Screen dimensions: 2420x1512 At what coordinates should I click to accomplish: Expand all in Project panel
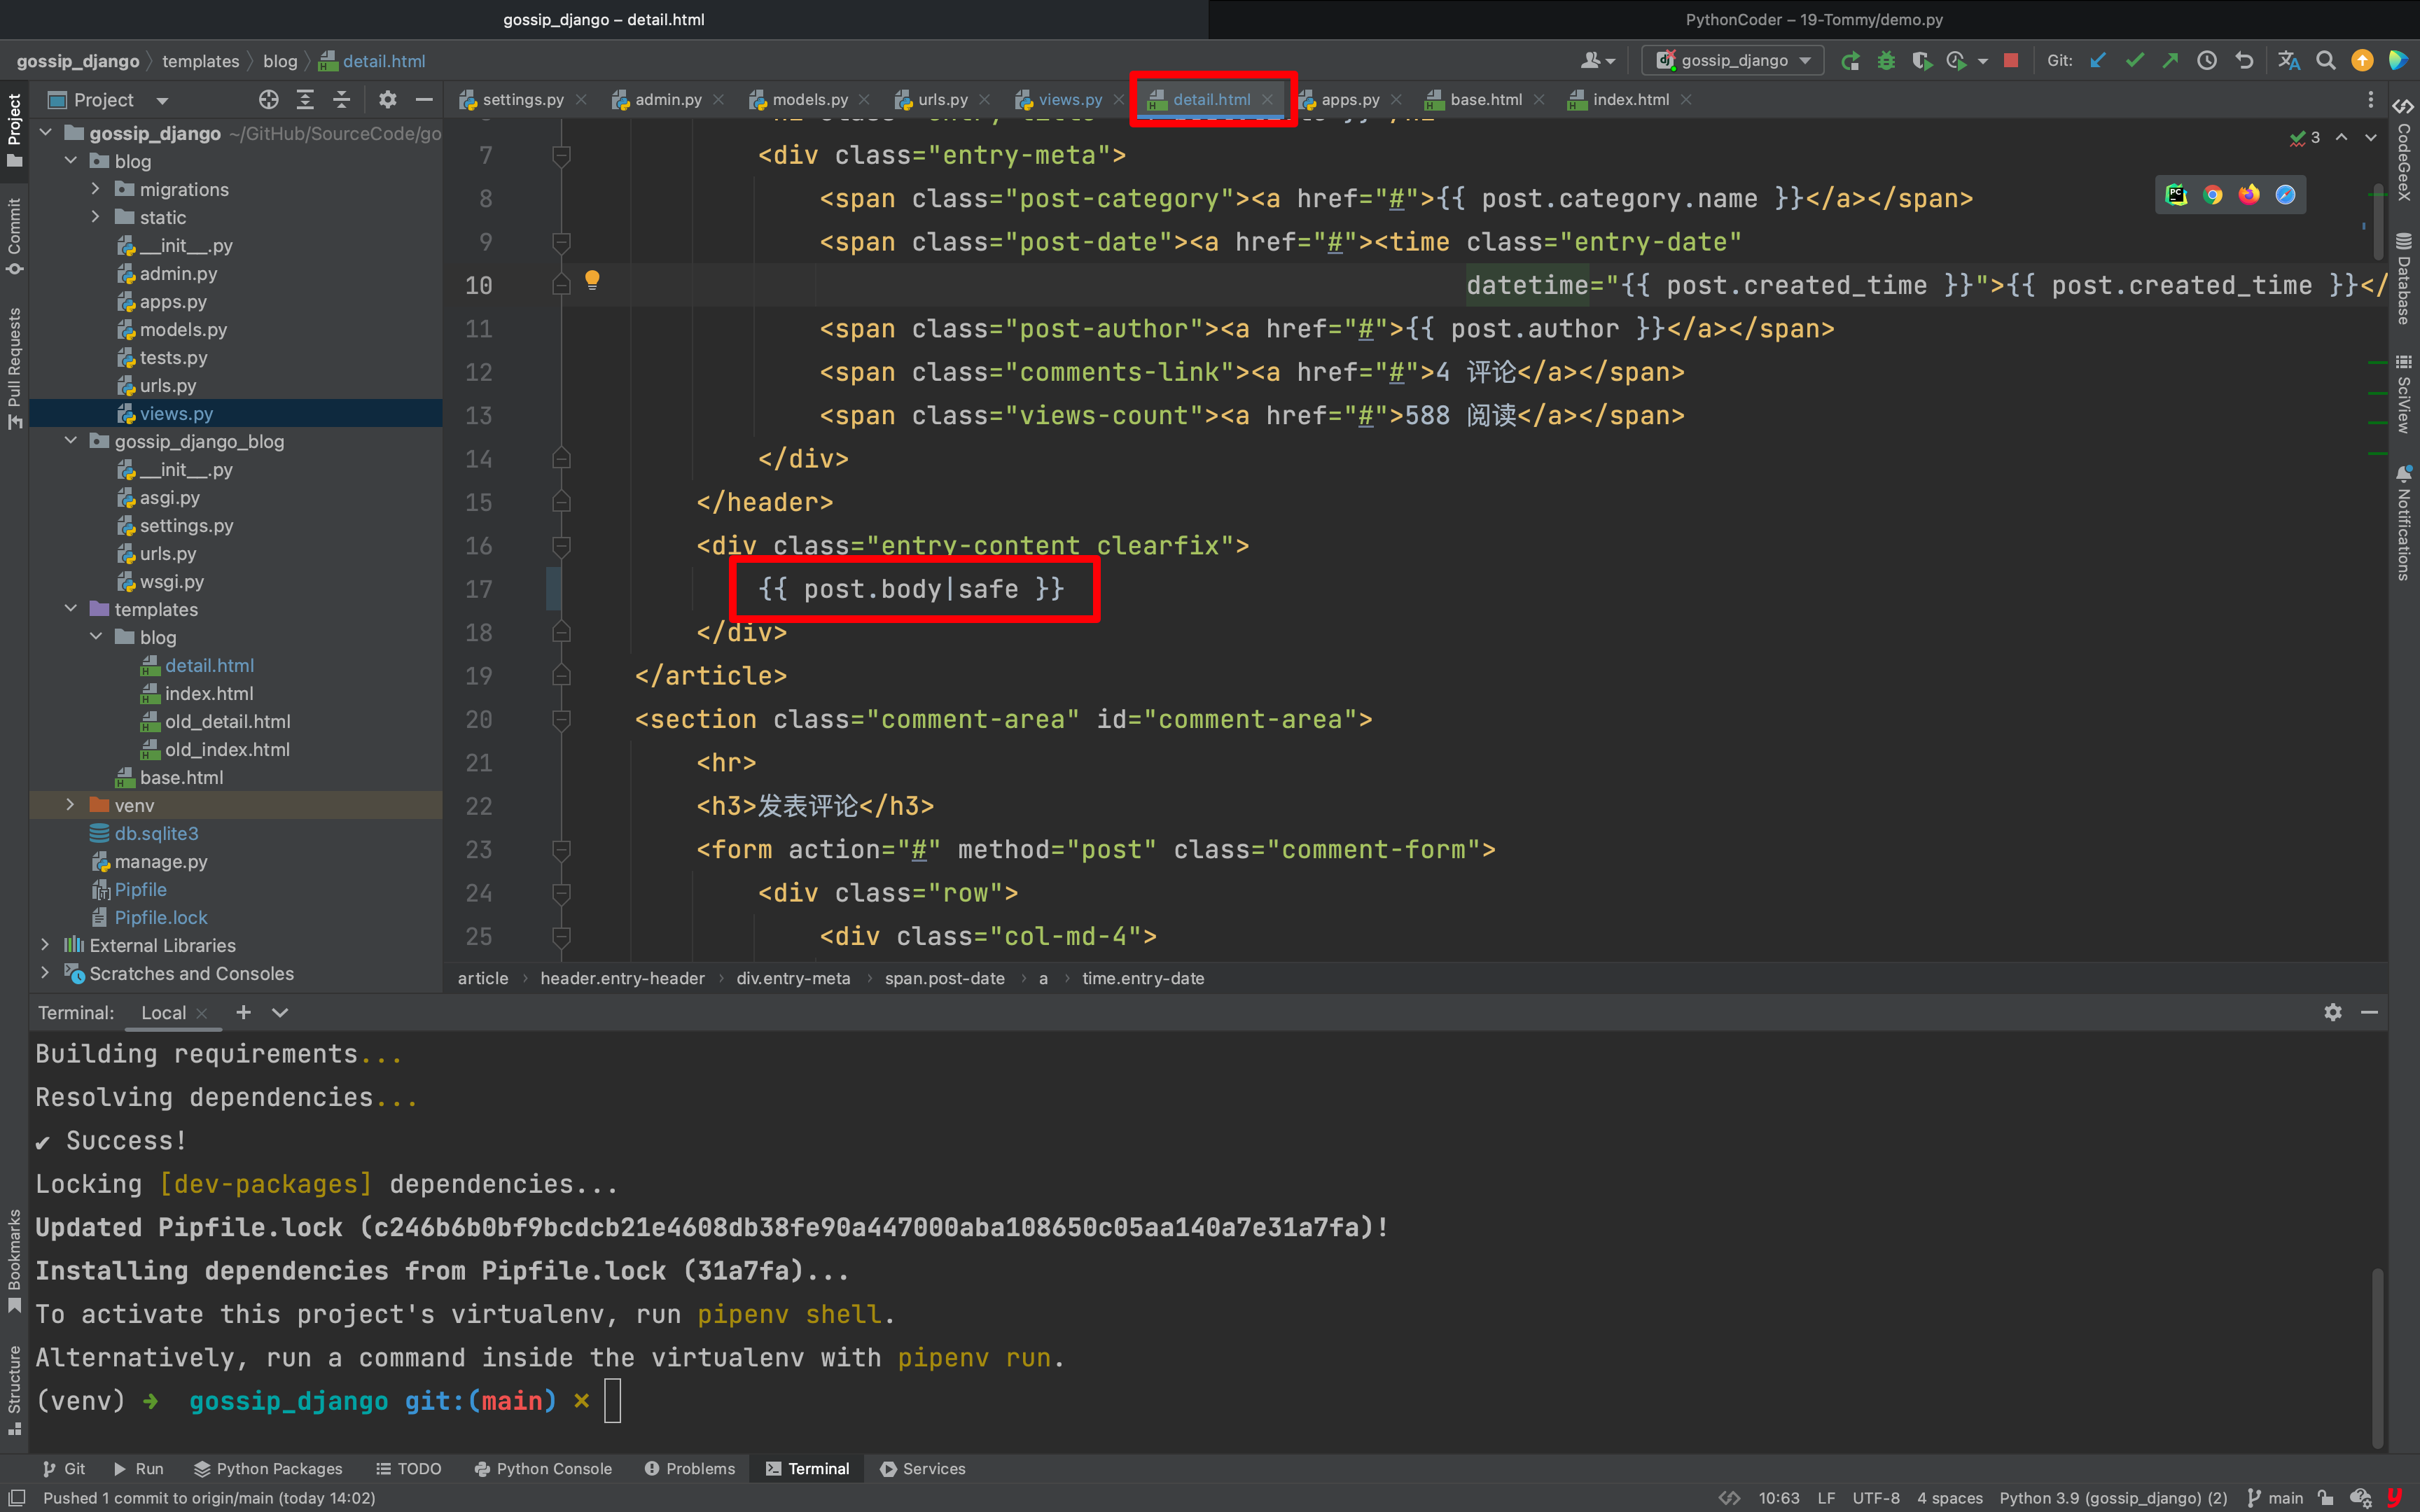pyautogui.click(x=305, y=100)
